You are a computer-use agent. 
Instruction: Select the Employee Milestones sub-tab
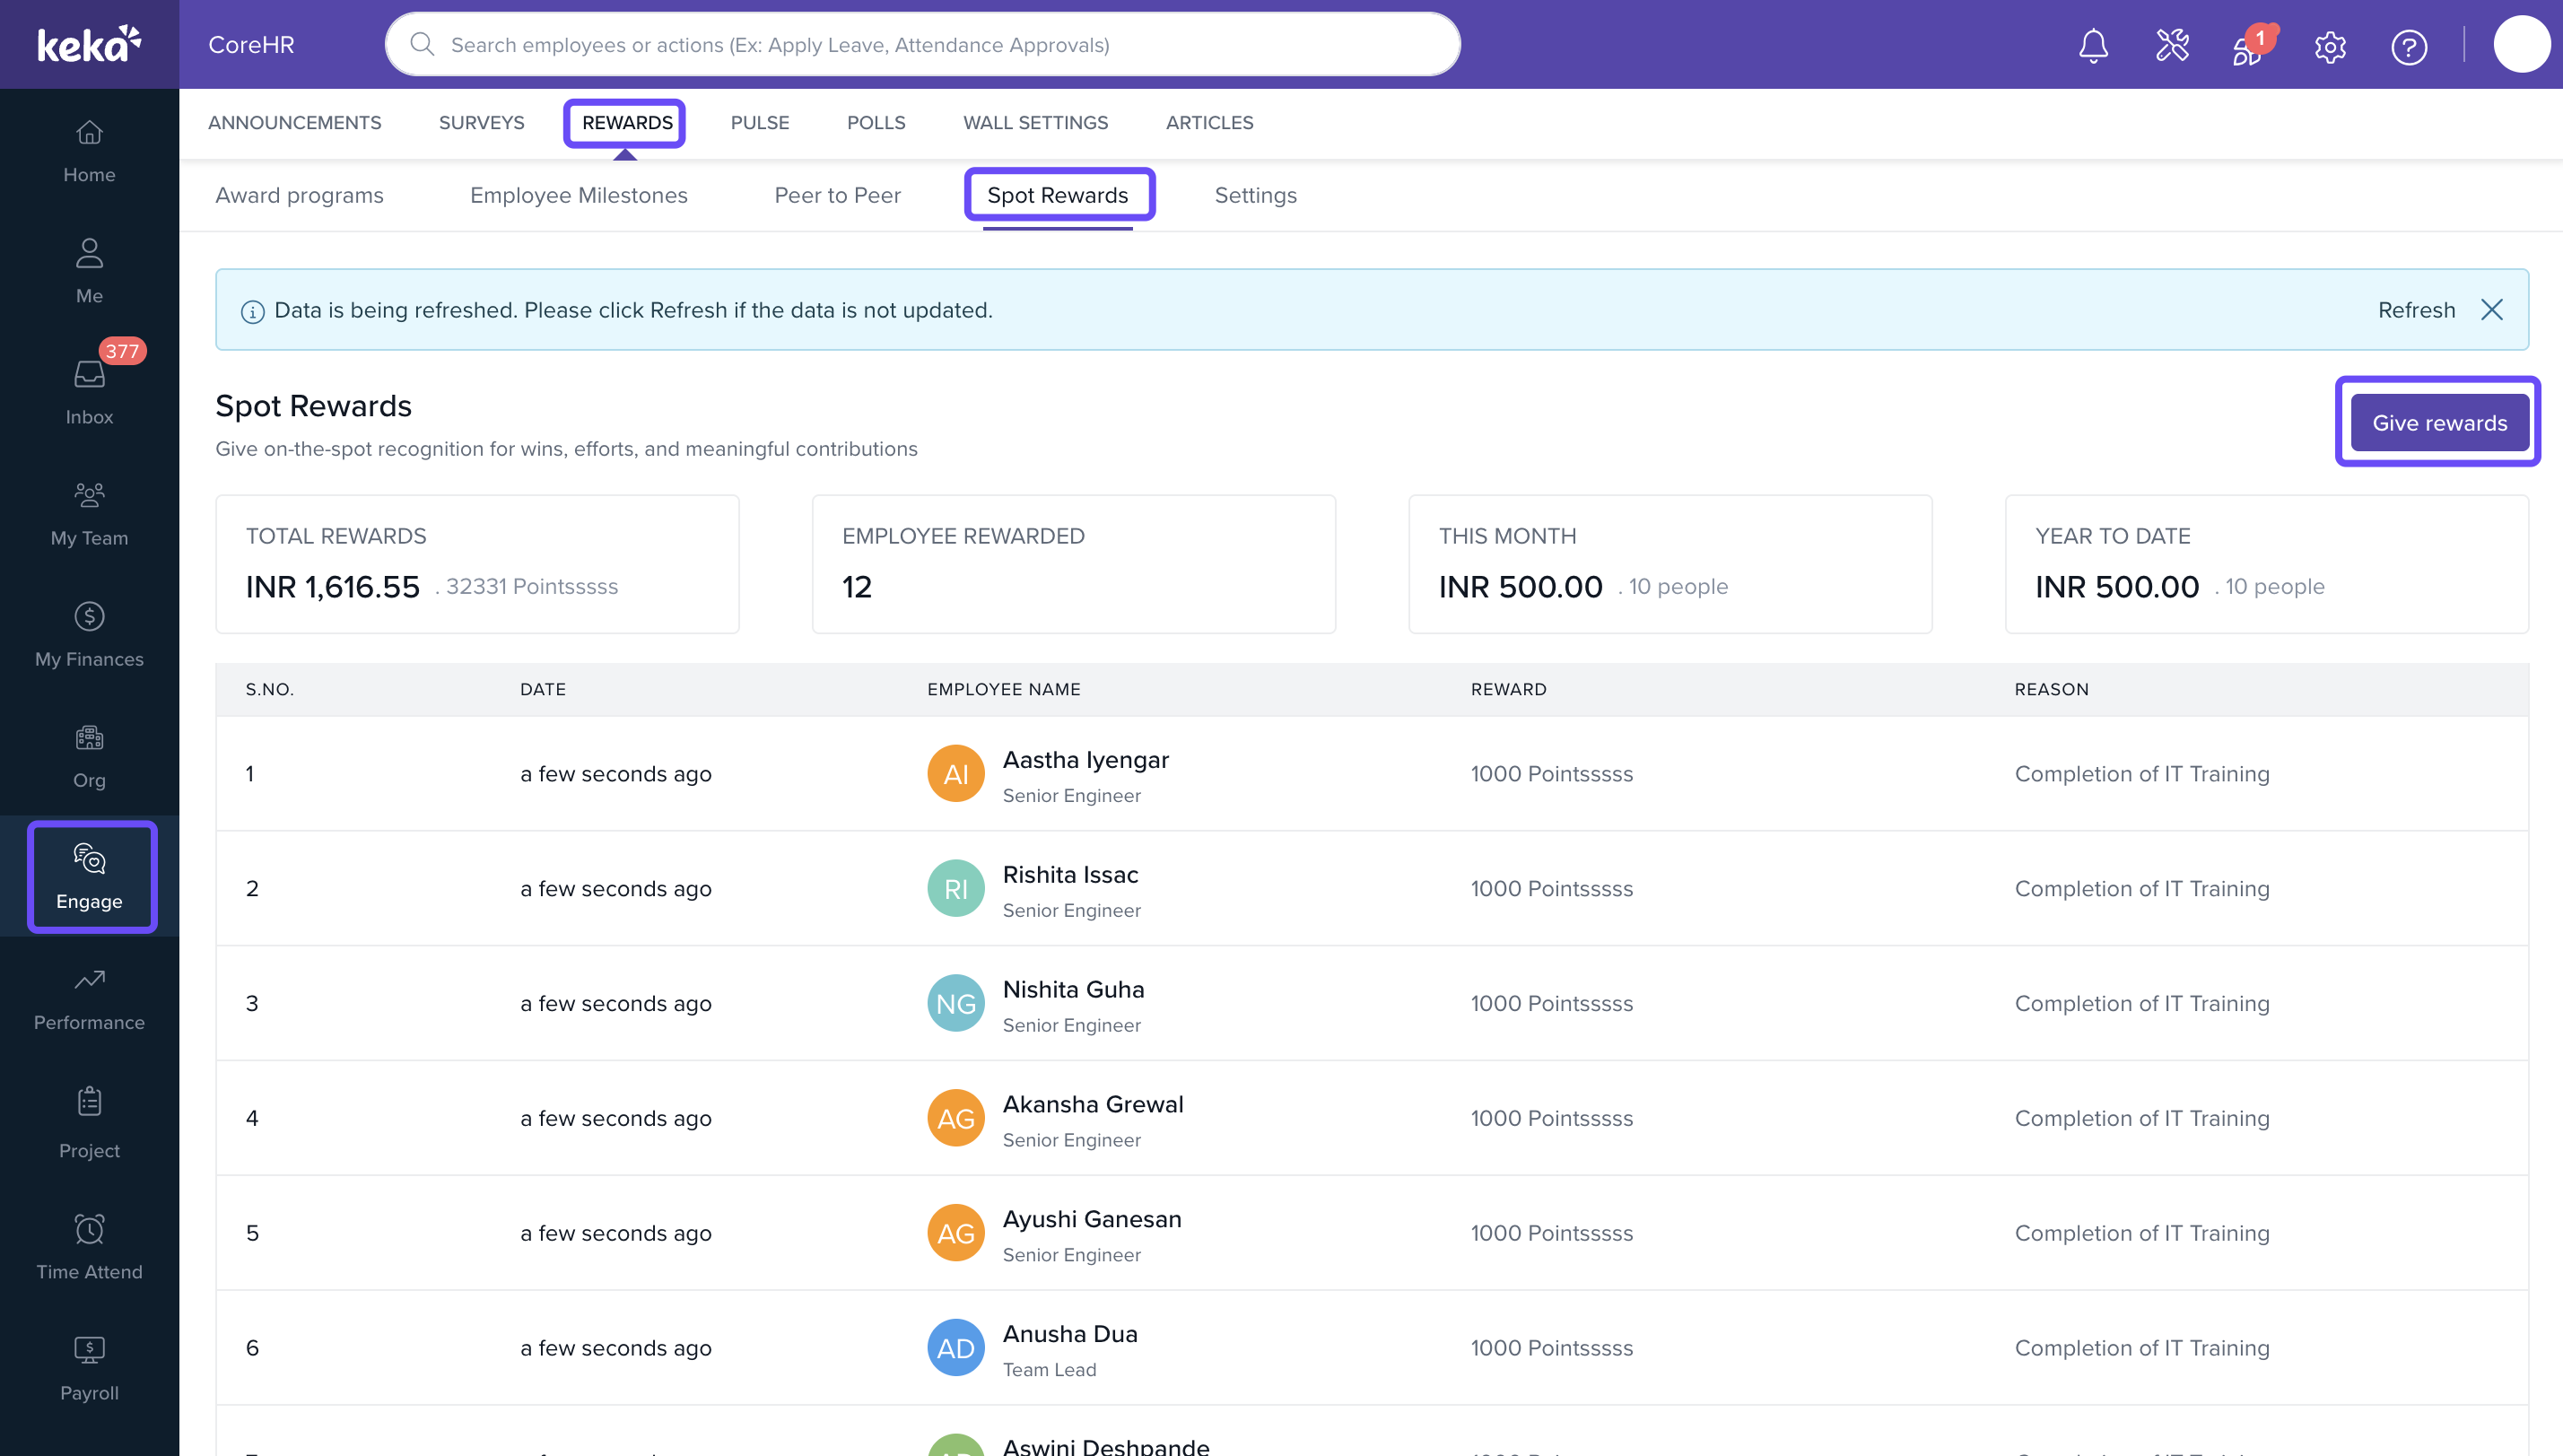coord(578,195)
